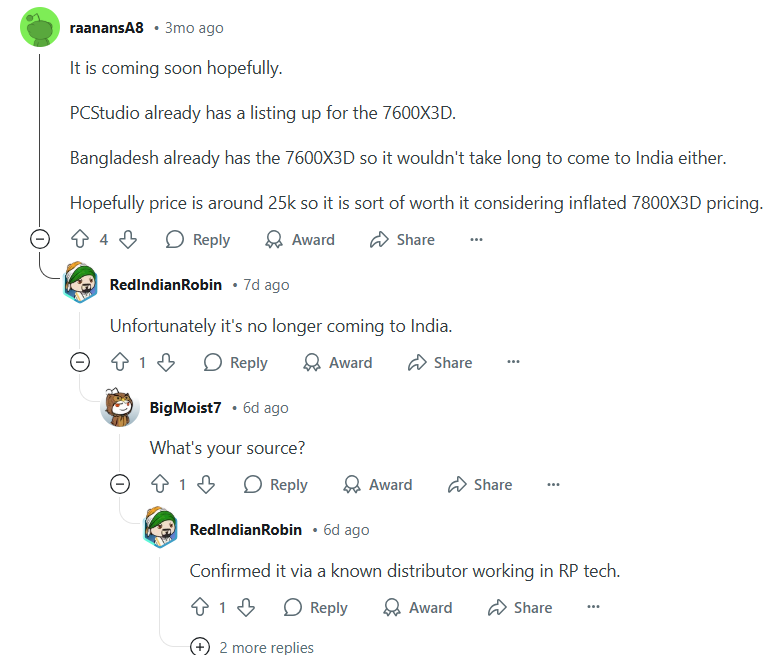Upvote raanansA8's comment
776x655 pixels.
point(80,239)
